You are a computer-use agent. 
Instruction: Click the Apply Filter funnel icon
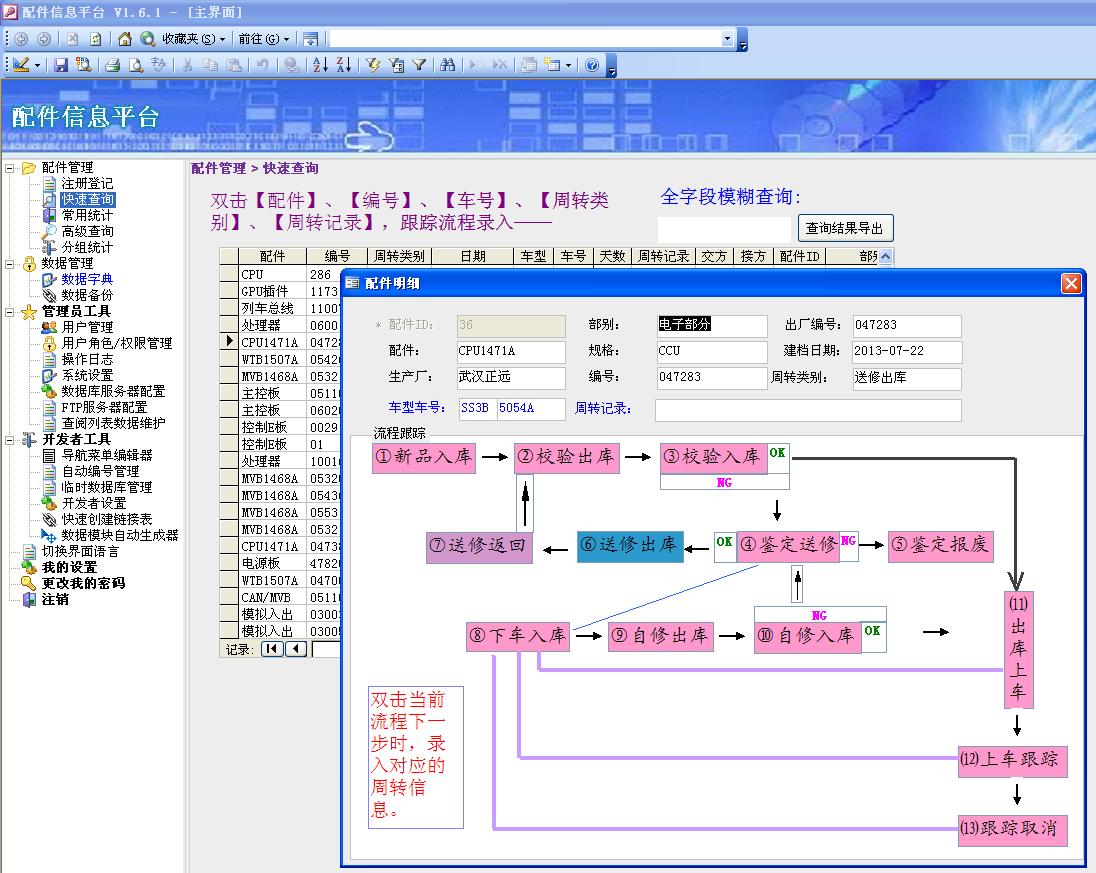coord(419,65)
